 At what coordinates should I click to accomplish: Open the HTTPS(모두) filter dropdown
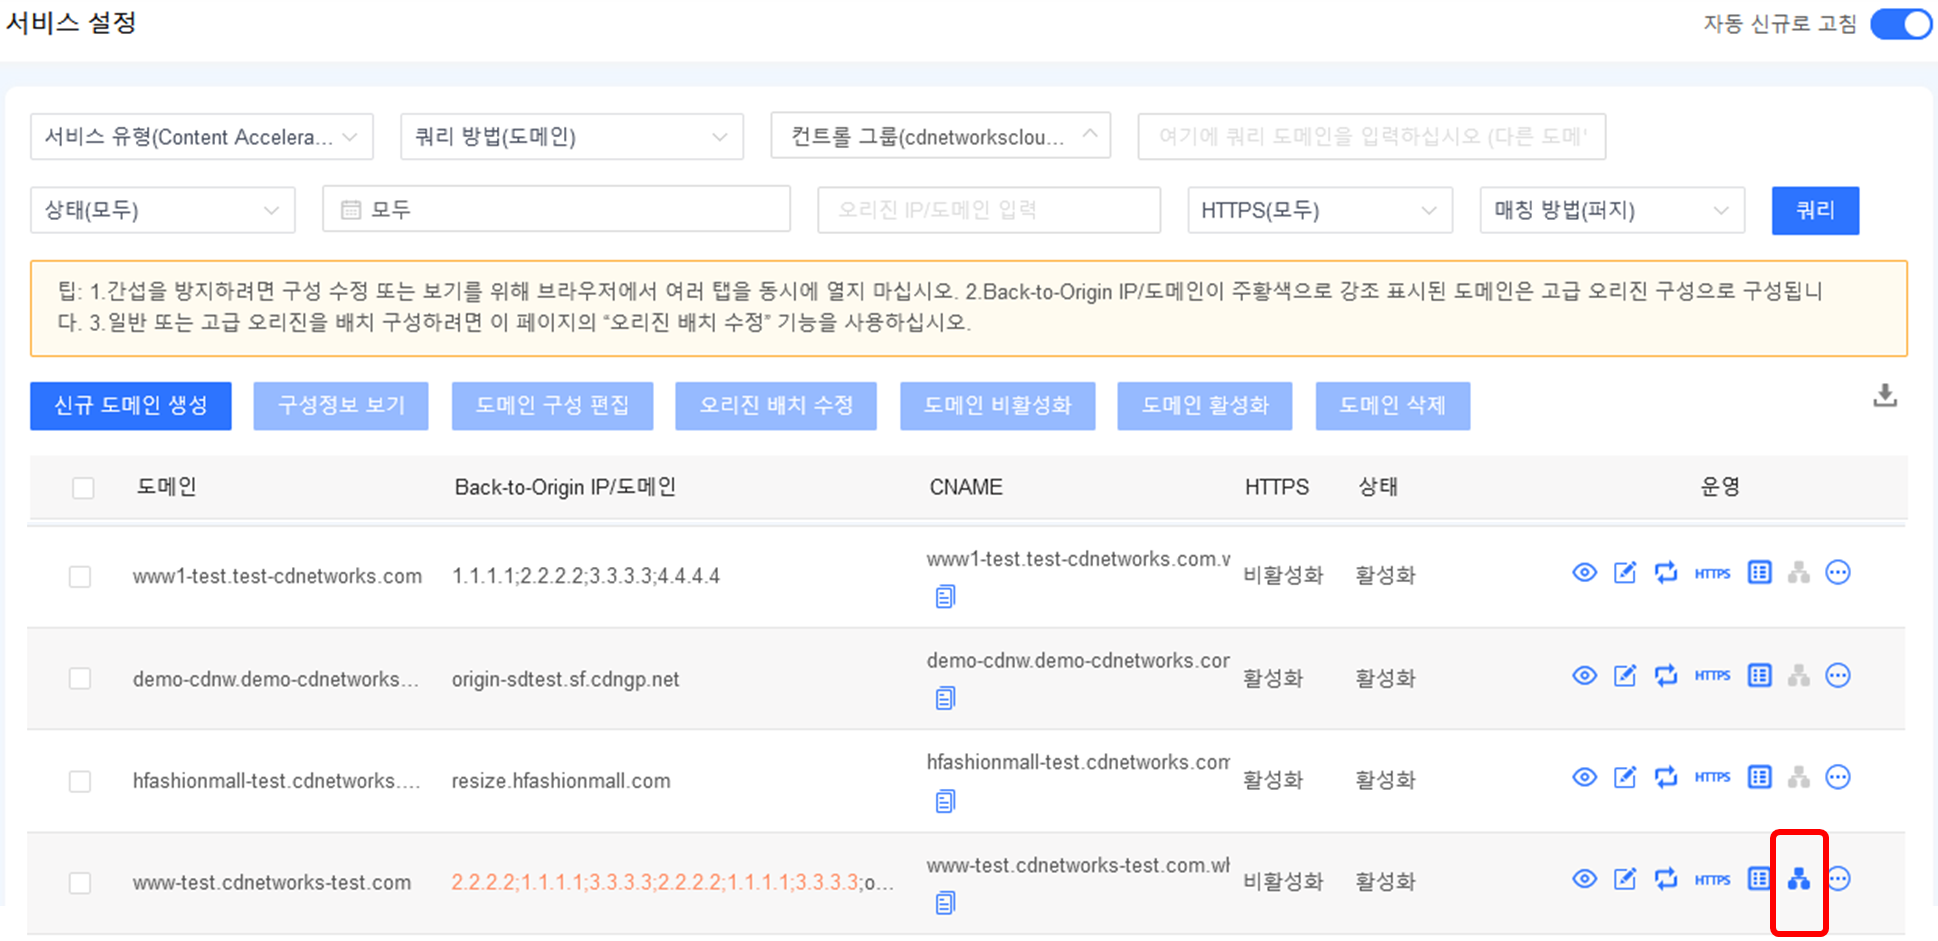(x=1319, y=210)
